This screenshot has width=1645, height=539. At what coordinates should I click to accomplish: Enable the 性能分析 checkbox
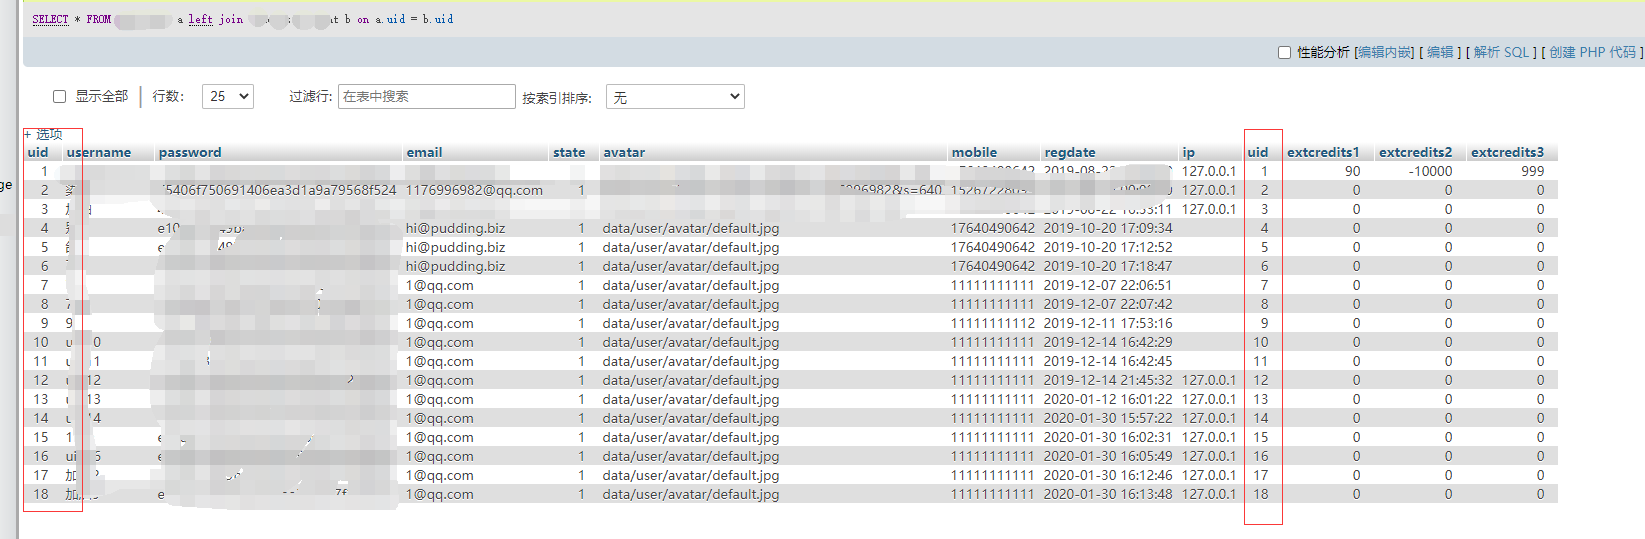coord(1284,53)
